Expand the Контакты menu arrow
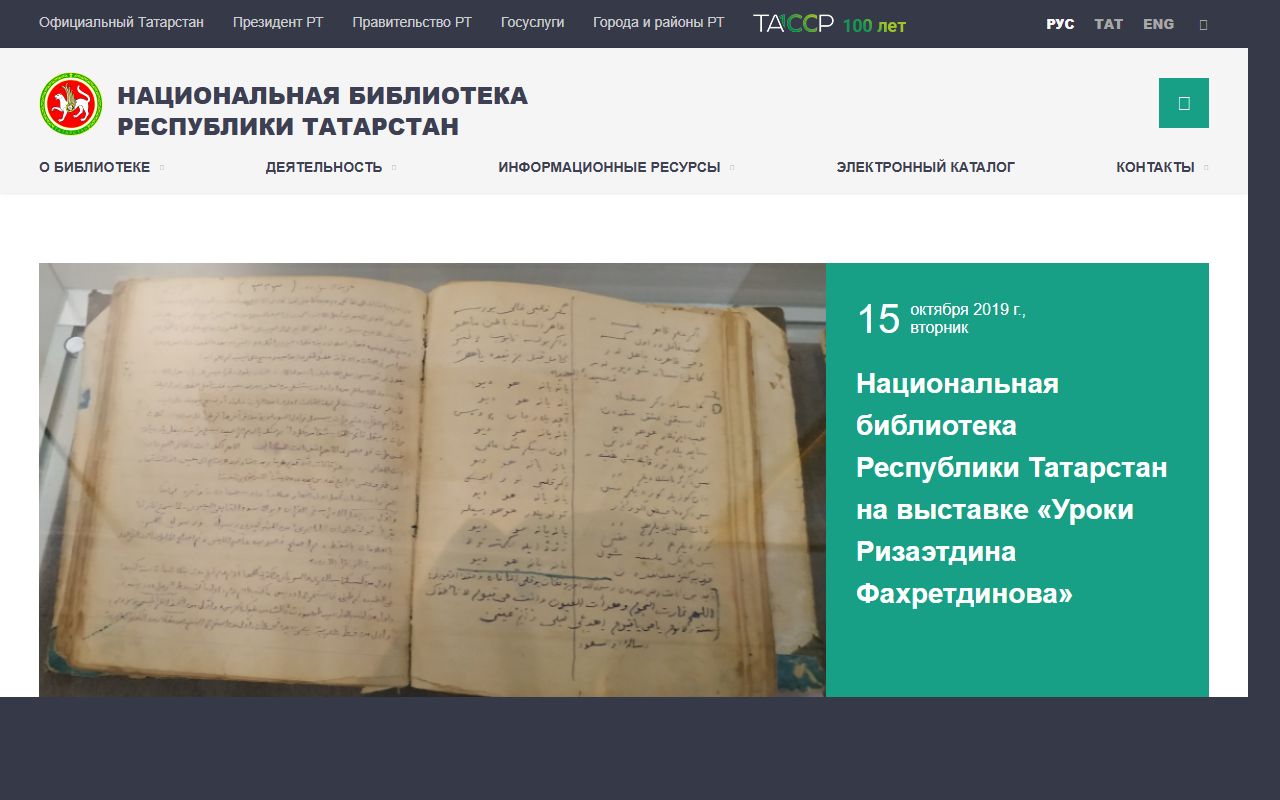Viewport: 1280px width, 800px height. pyautogui.click(x=1206, y=168)
